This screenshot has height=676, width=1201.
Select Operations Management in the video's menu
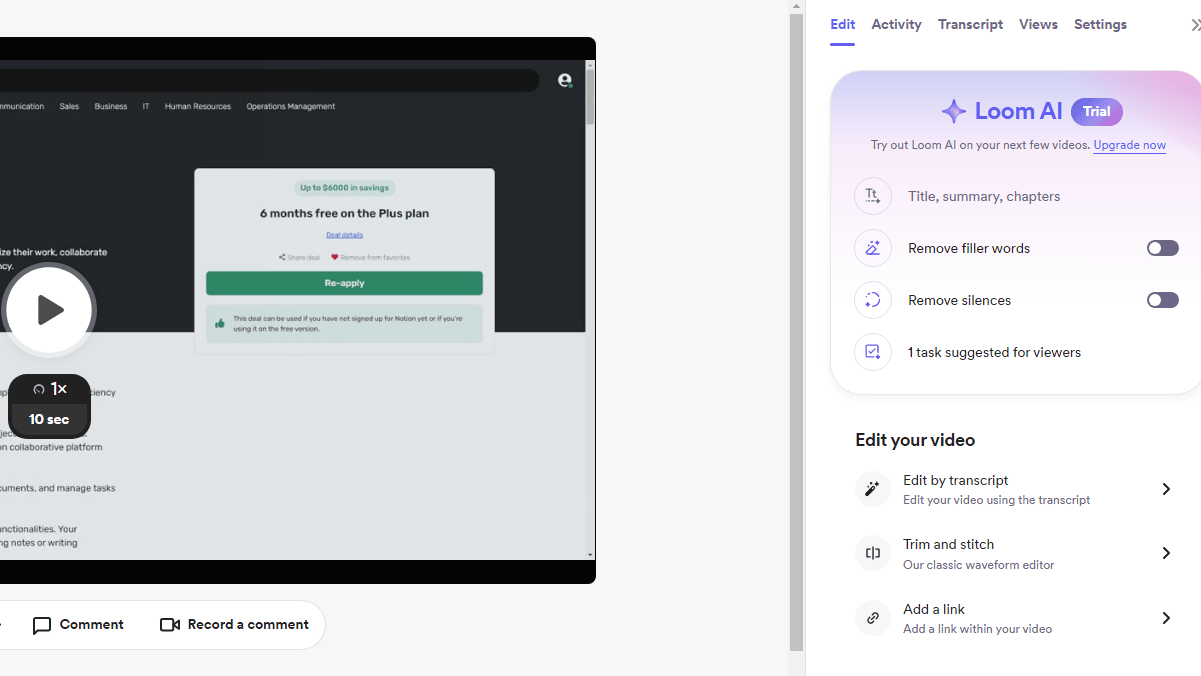(x=291, y=106)
